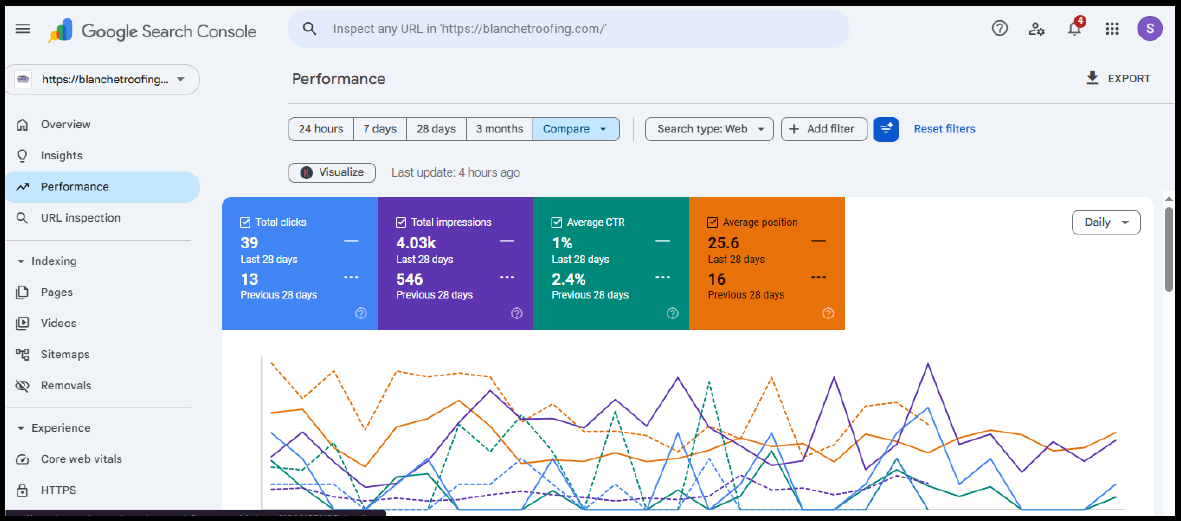Open the Daily granularity dropdown
The width and height of the screenshot is (1181, 521).
point(1106,222)
